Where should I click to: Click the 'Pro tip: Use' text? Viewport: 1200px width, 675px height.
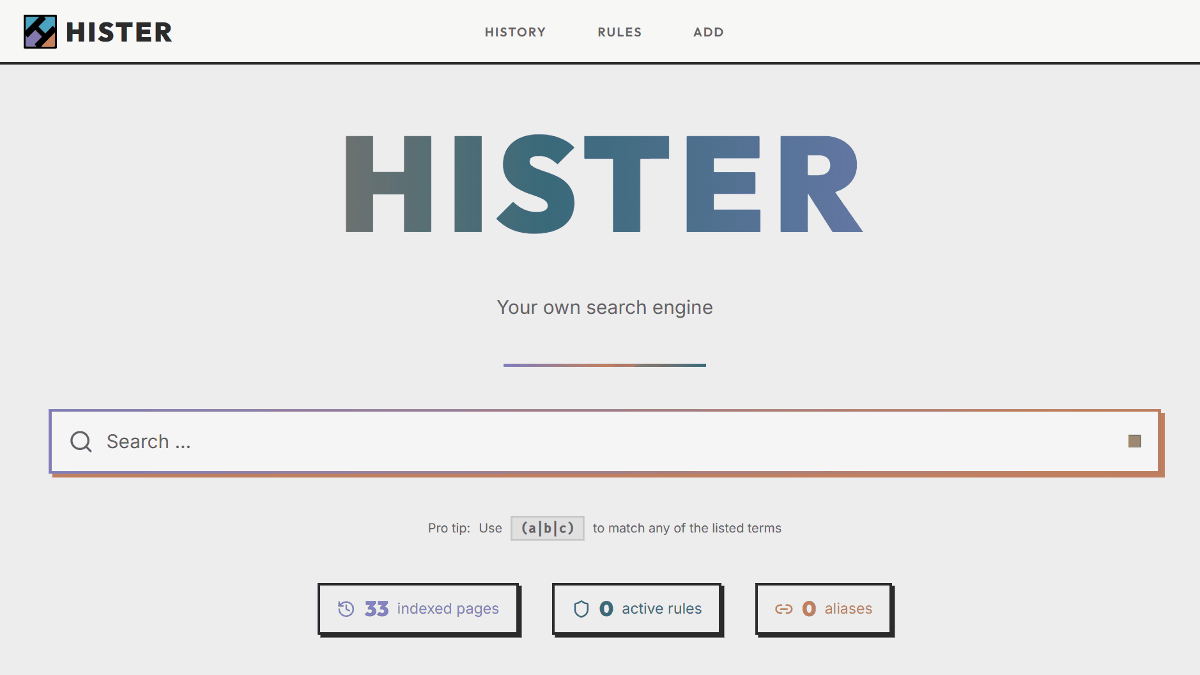click(465, 528)
